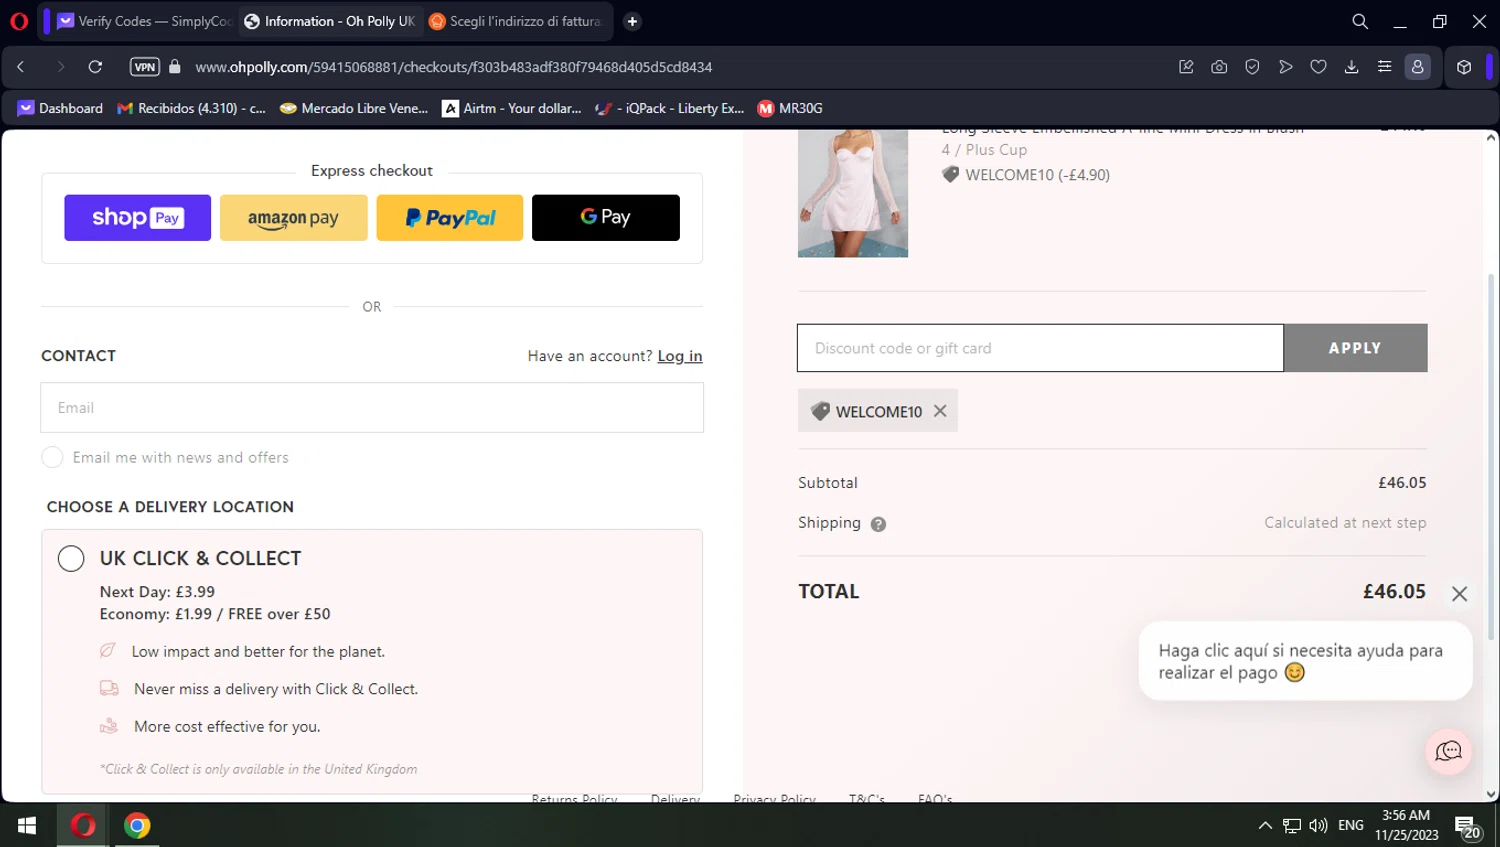Open network status tray icon

pos(1292,825)
